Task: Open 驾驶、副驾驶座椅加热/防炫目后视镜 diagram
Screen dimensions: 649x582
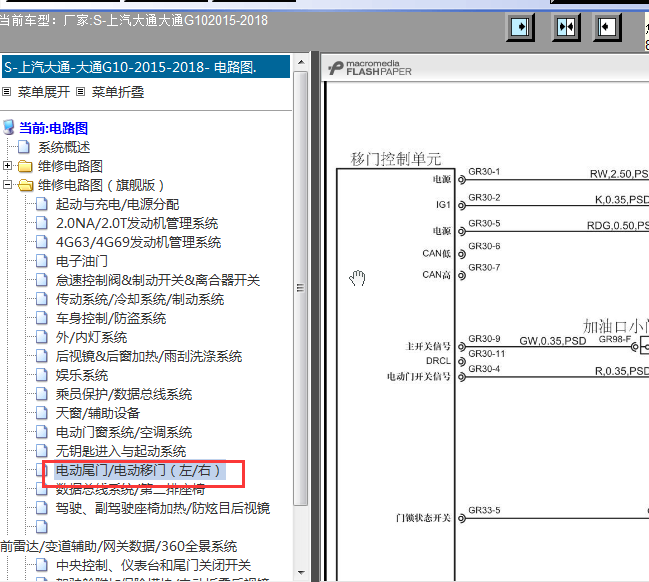Action: (x=163, y=508)
